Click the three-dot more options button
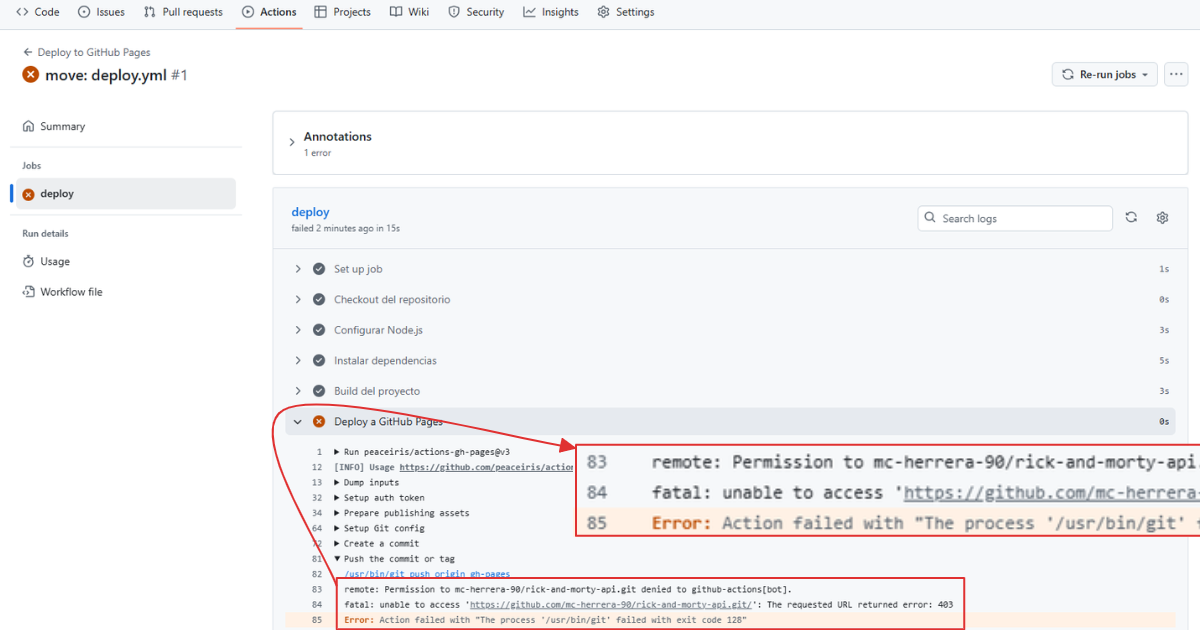The height and width of the screenshot is (630, 1200). [1176, 74]
